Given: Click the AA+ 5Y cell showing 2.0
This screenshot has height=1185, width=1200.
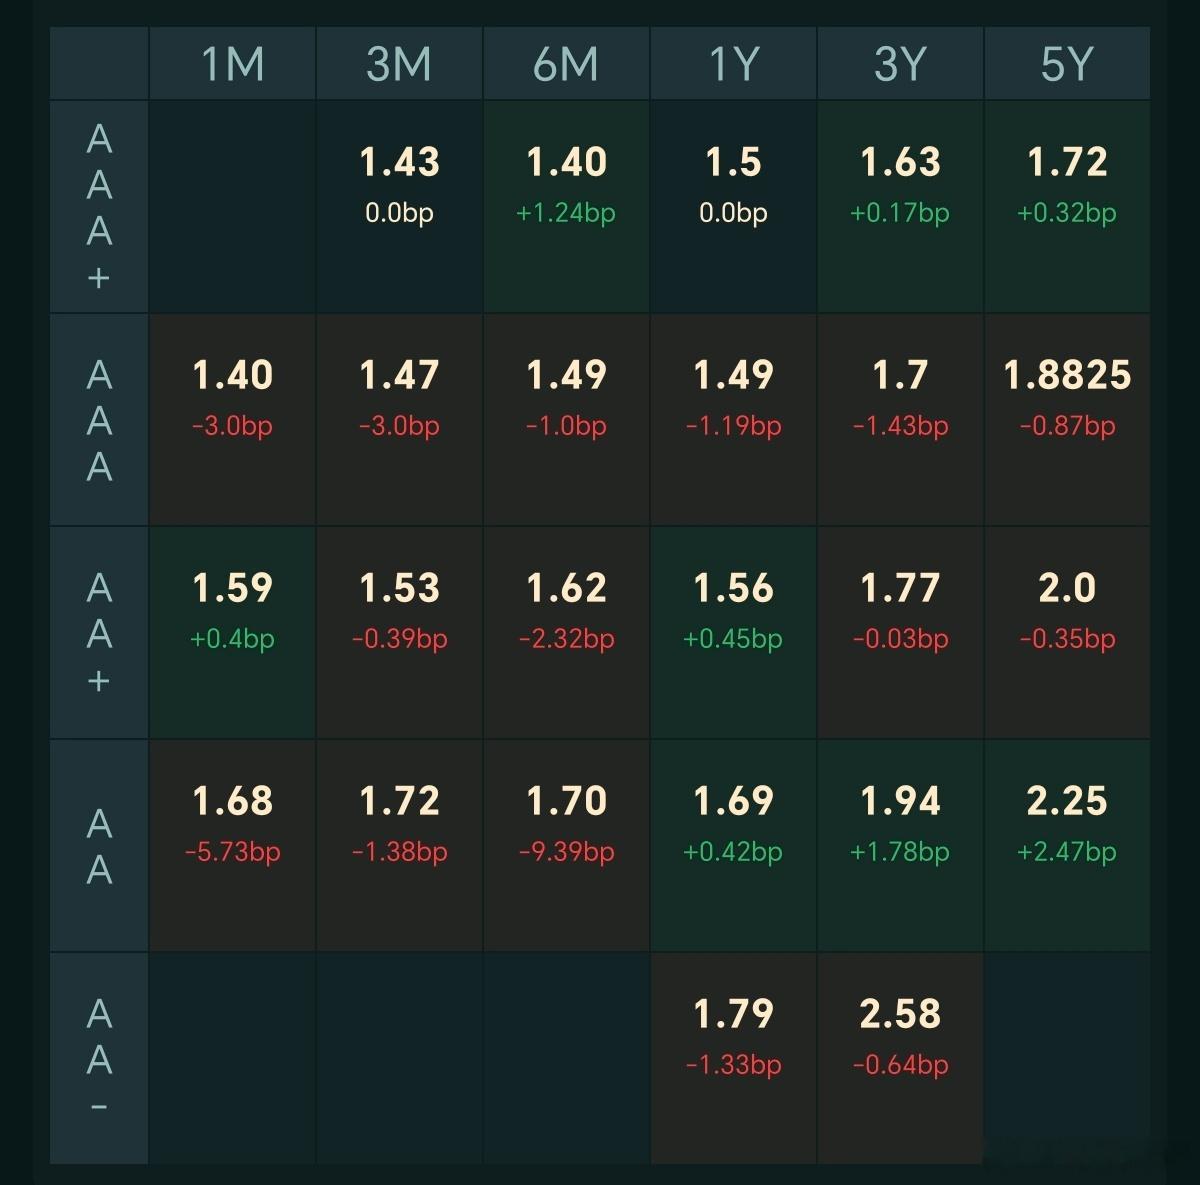Looking at the screenshot, I should (x=1067, y=633).
